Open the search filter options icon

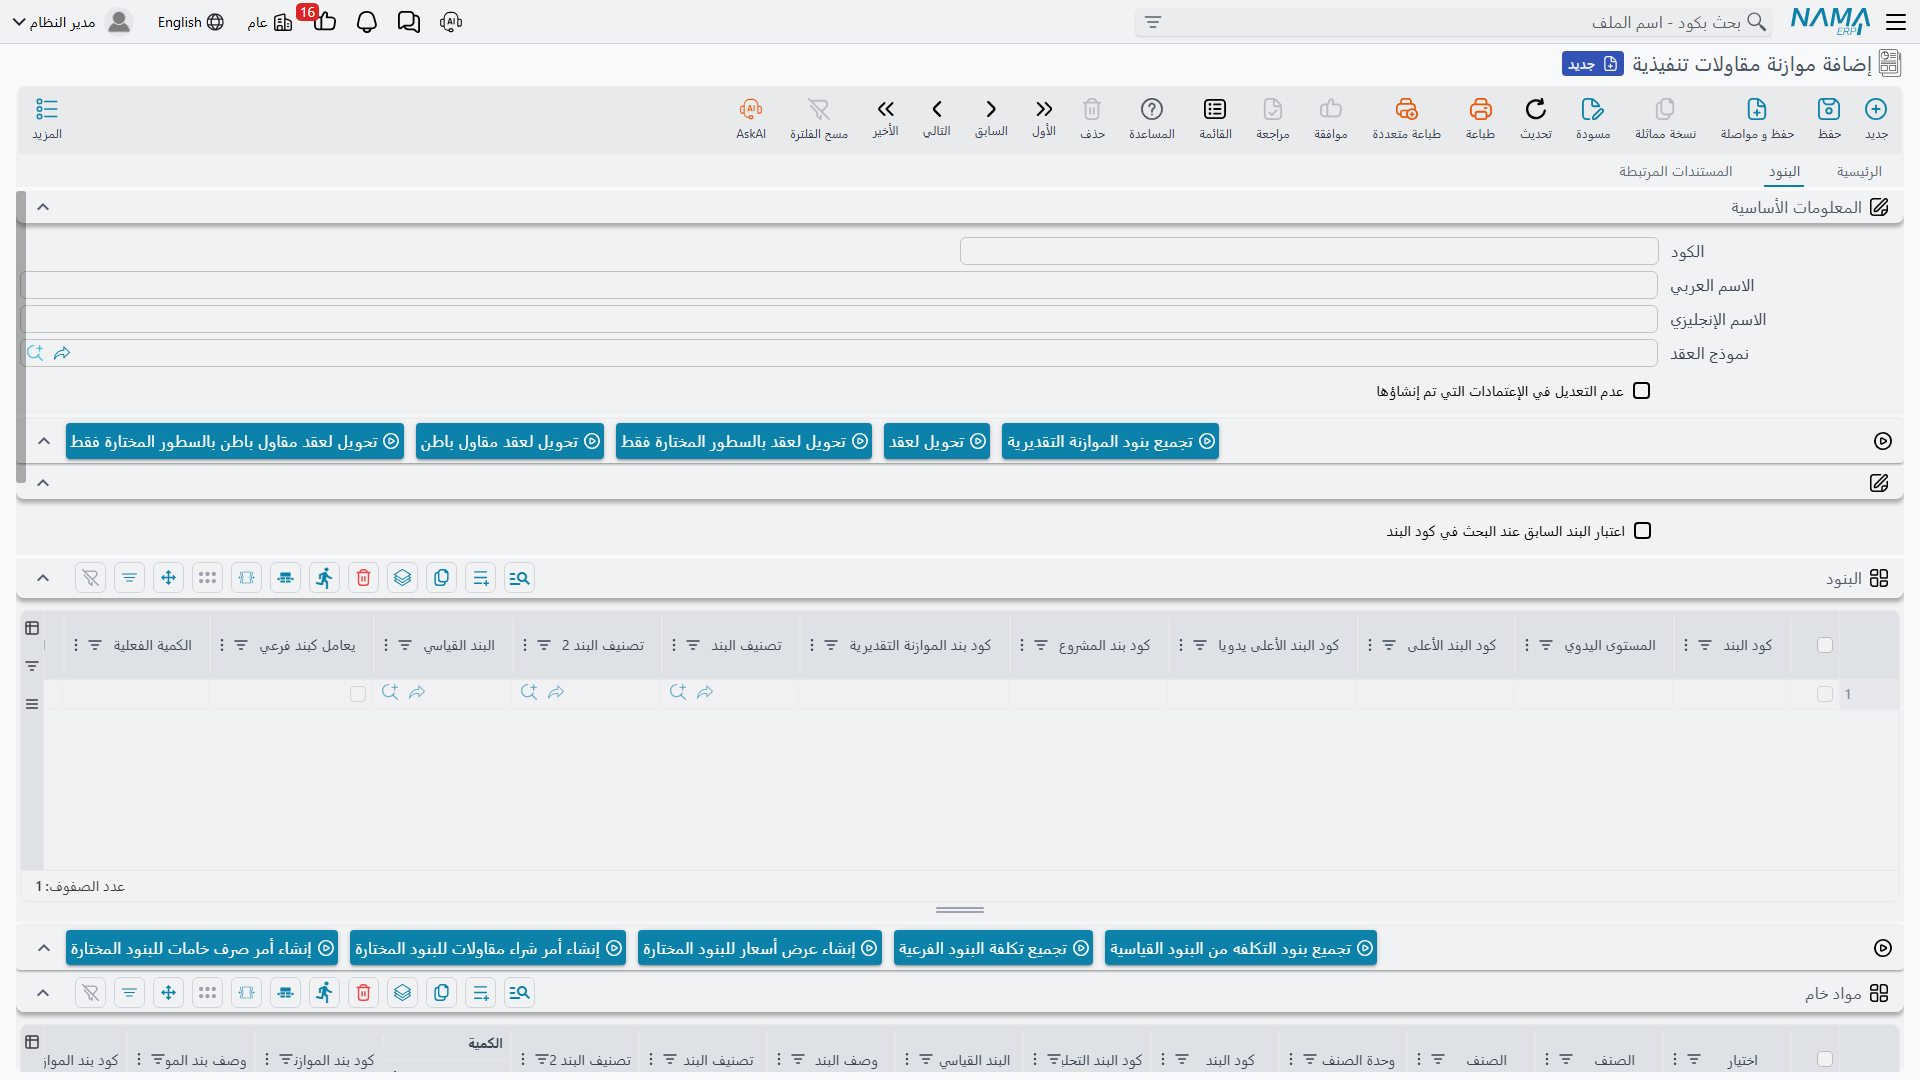pos(1153,22)
